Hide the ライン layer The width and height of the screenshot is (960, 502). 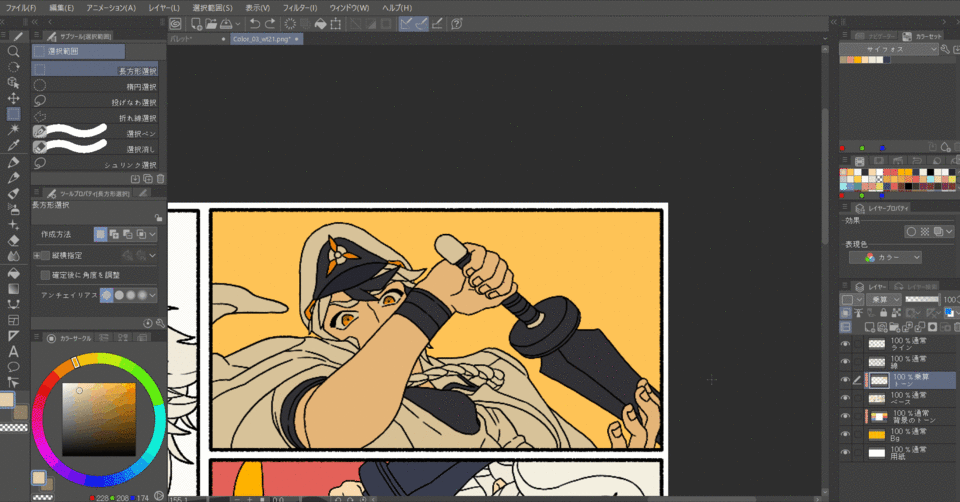(846, 344)
